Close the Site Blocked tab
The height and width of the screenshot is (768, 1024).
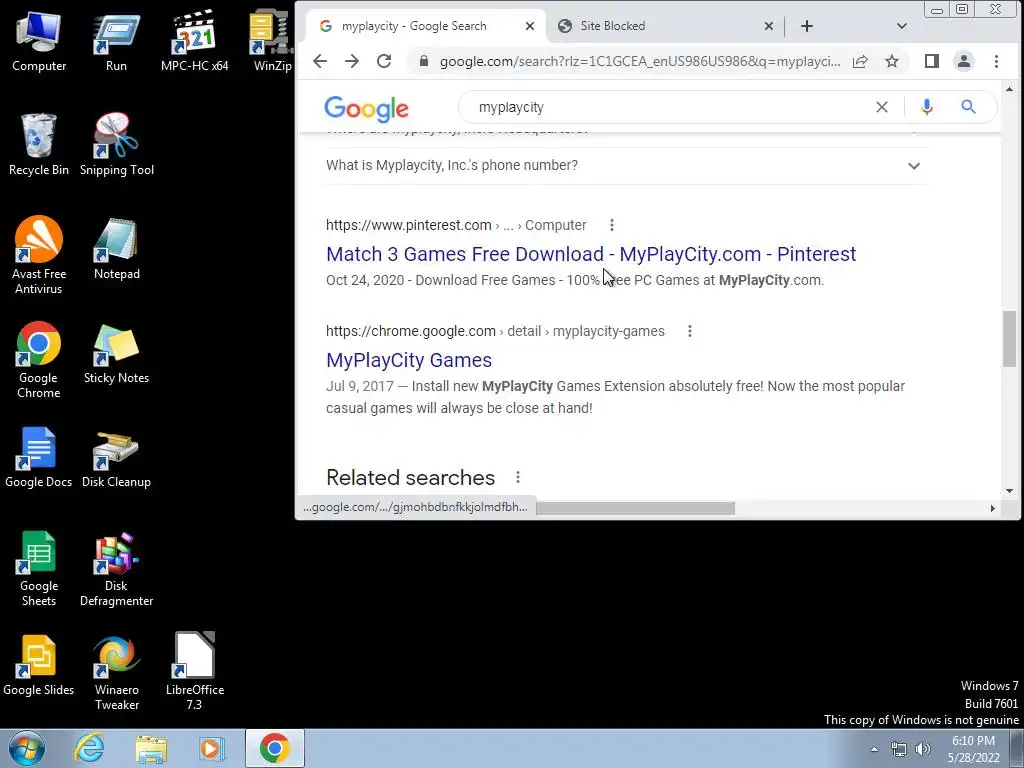pyautogui.click(x=769, y=26)
